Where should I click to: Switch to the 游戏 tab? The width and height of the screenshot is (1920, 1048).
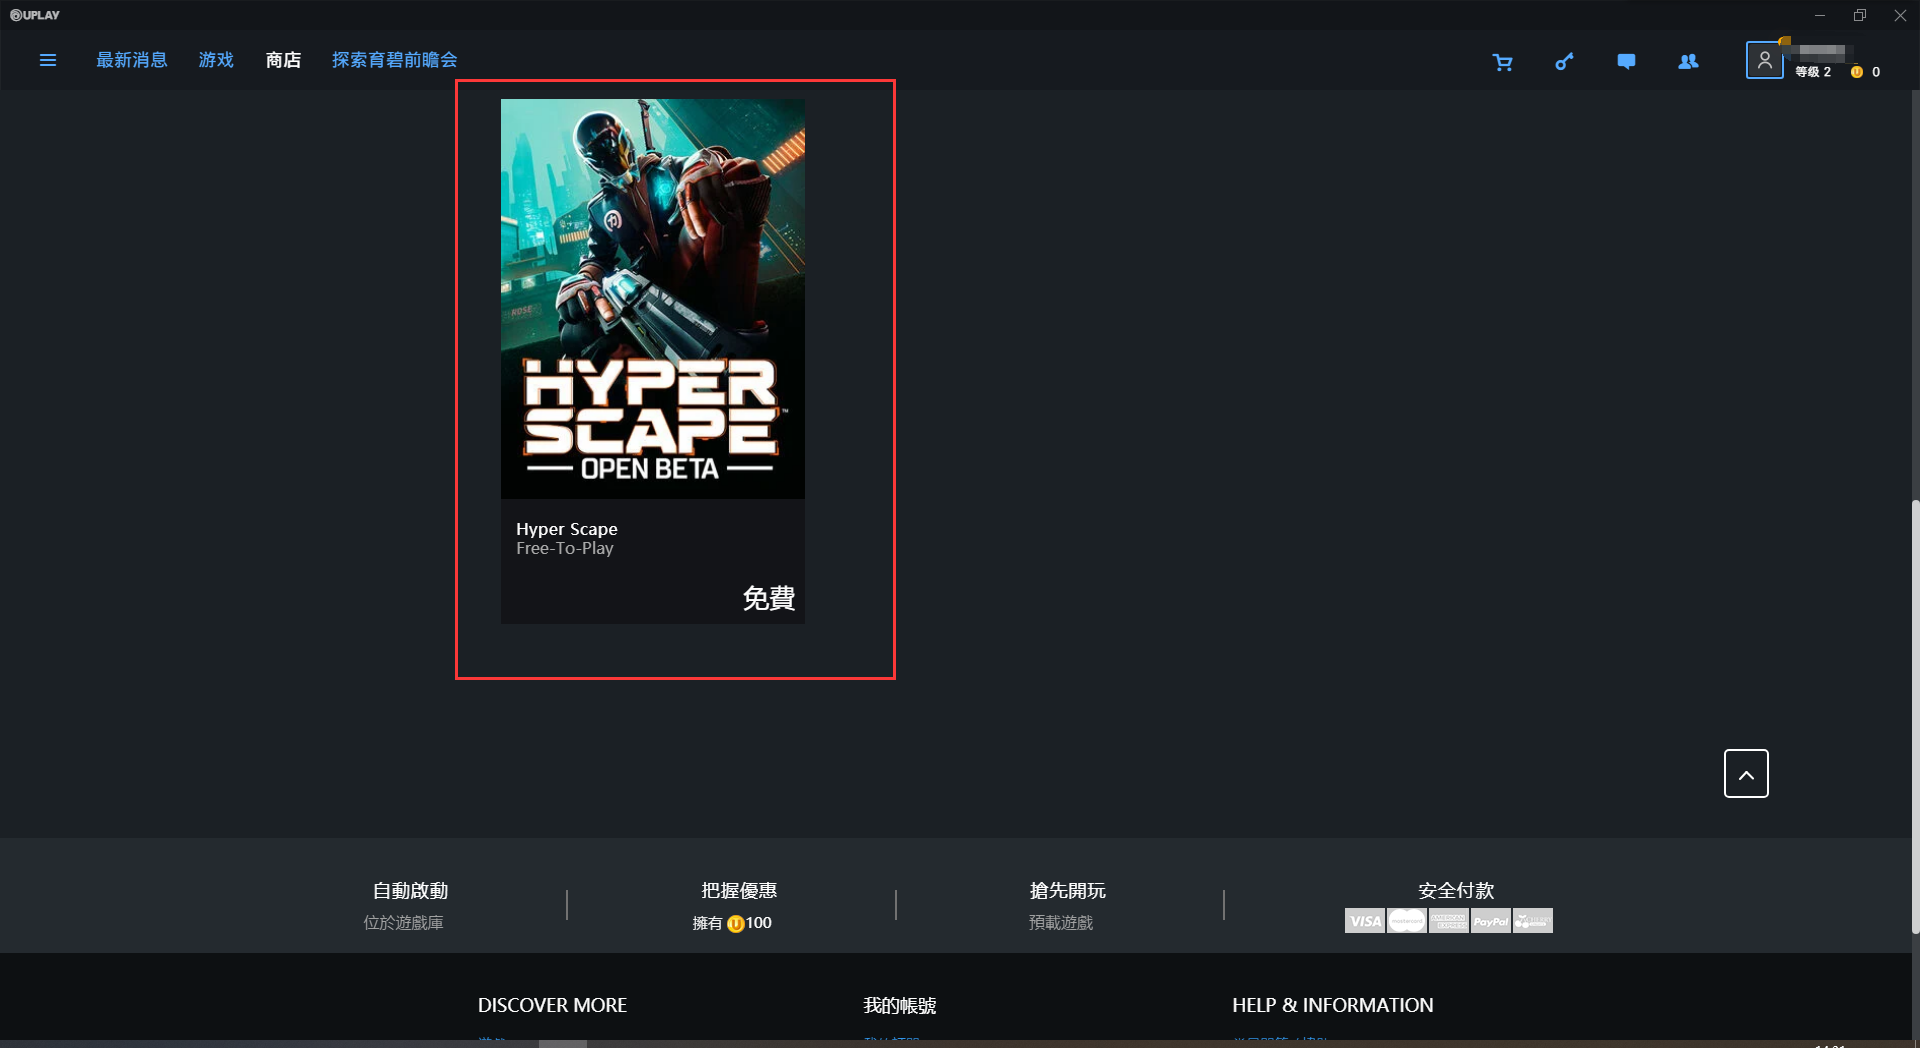(216, 60)
